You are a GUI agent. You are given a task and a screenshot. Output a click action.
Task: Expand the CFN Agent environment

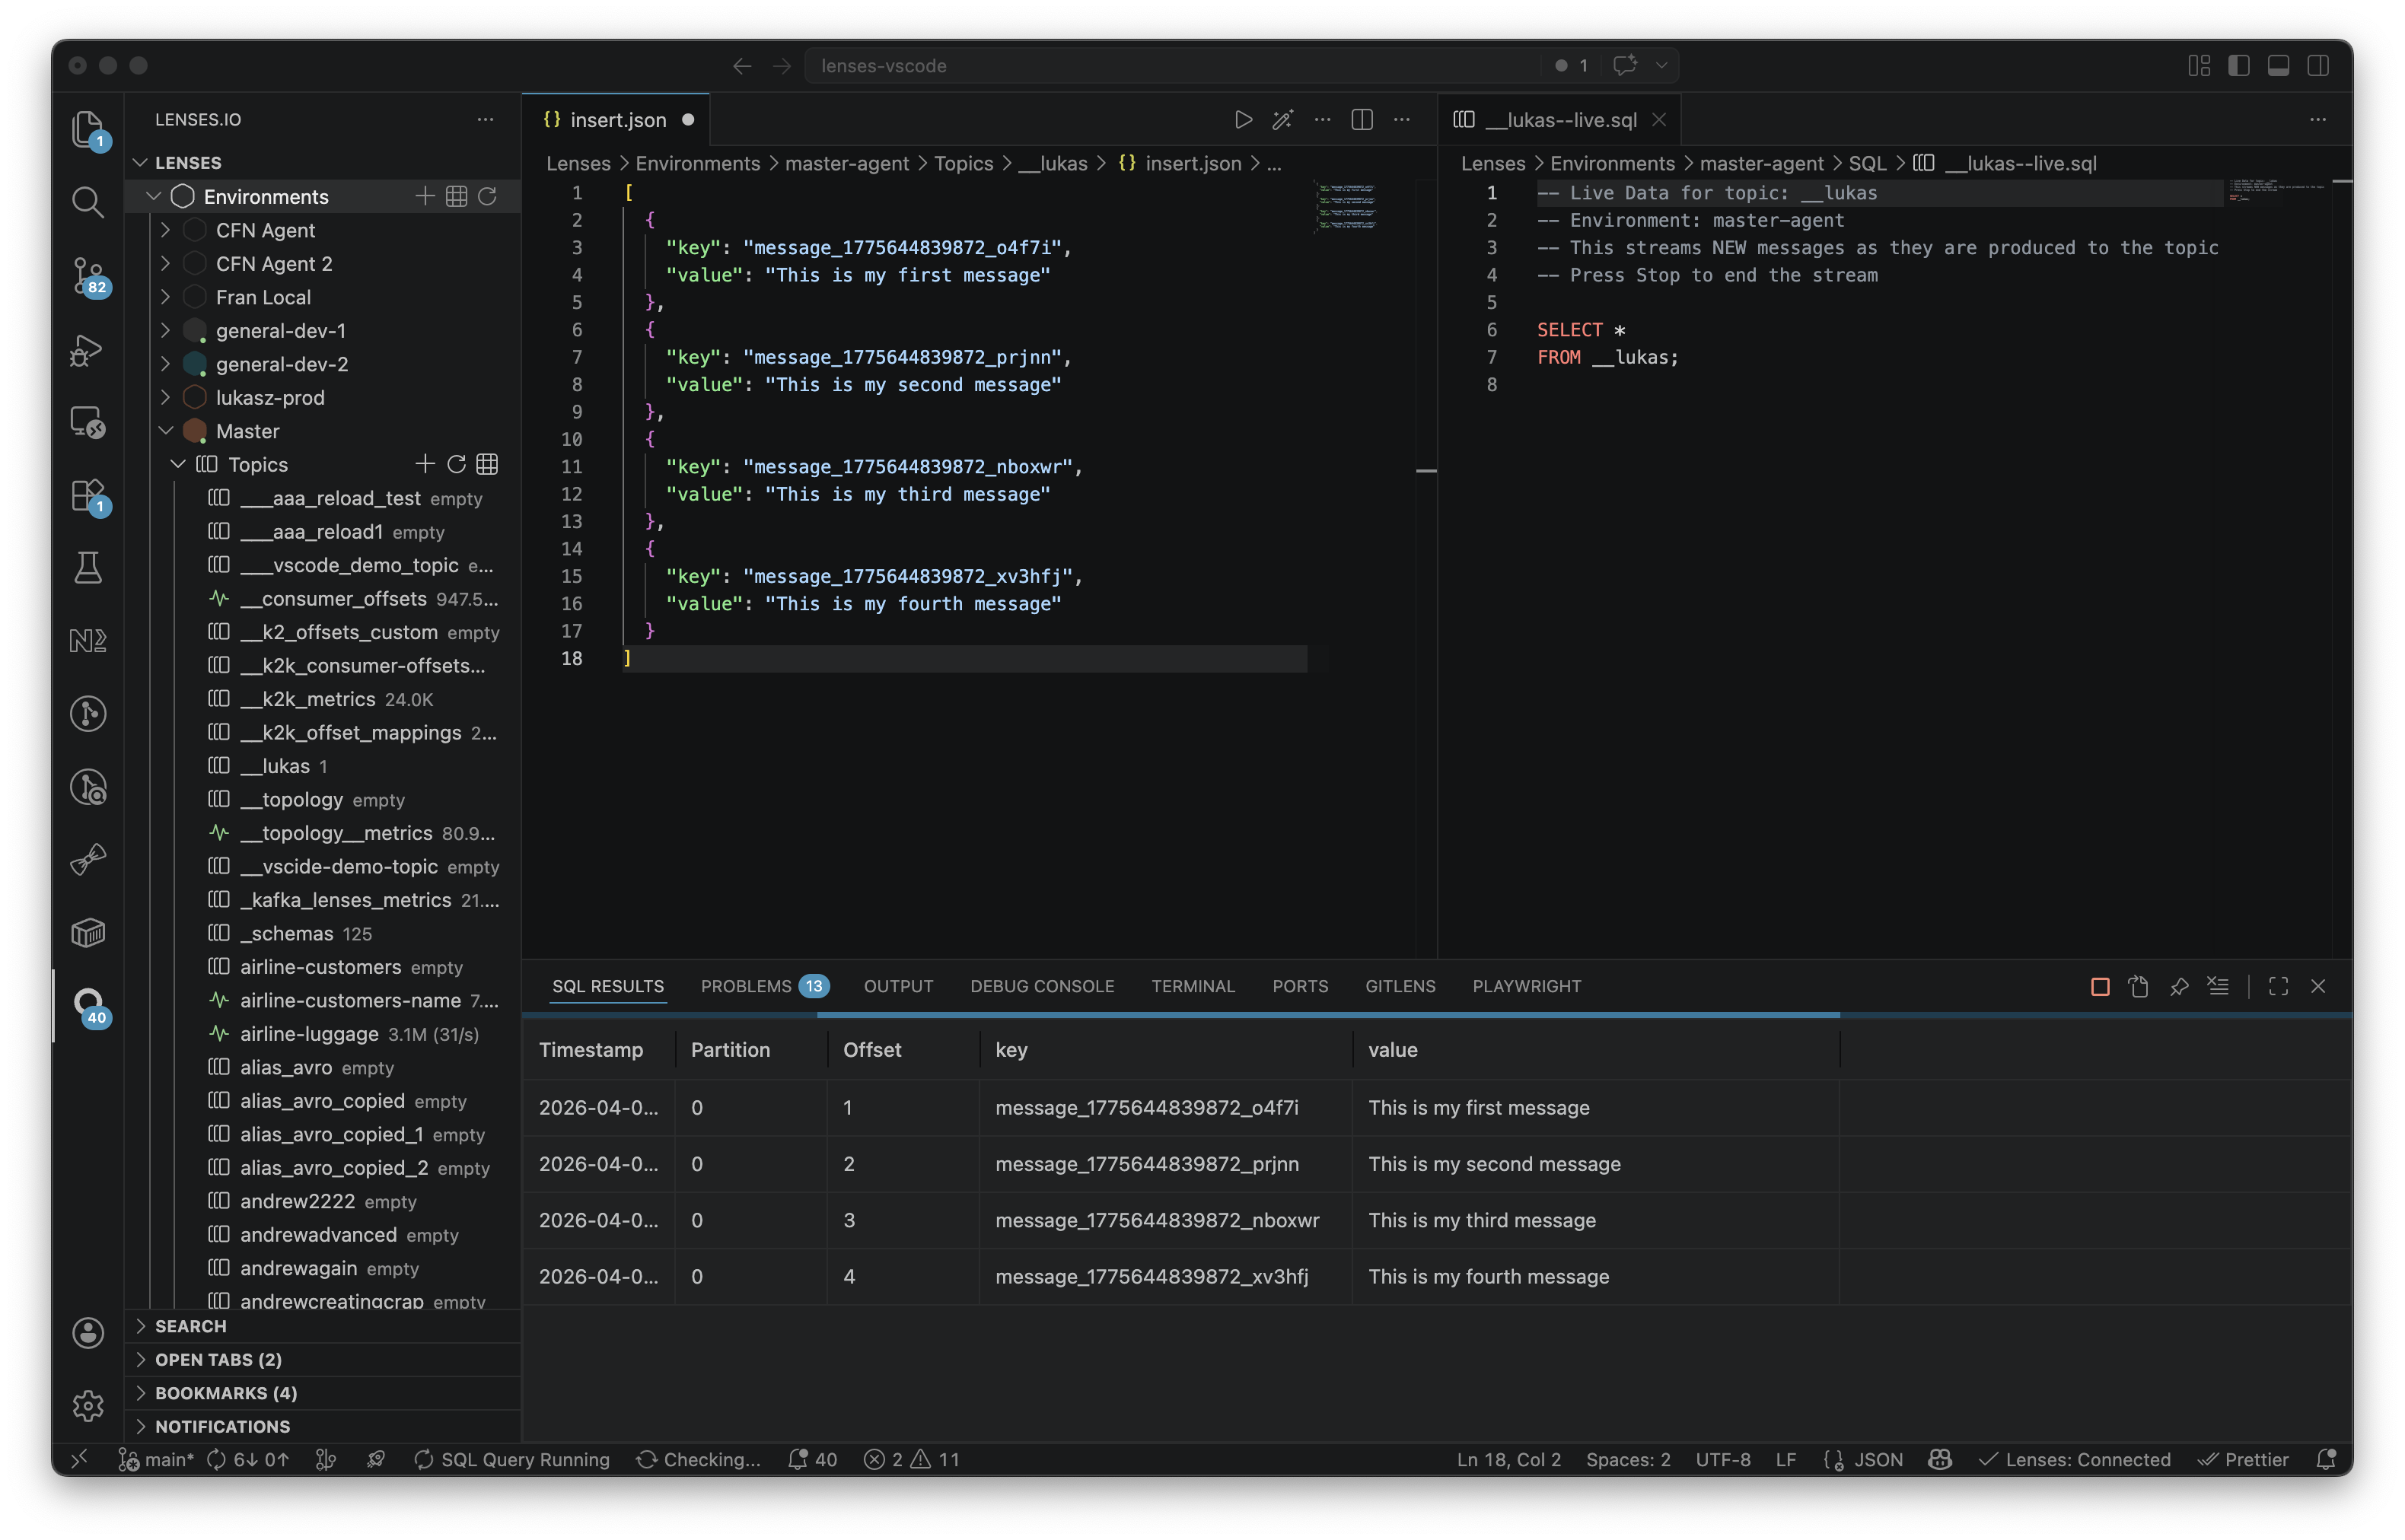(166, 230)
